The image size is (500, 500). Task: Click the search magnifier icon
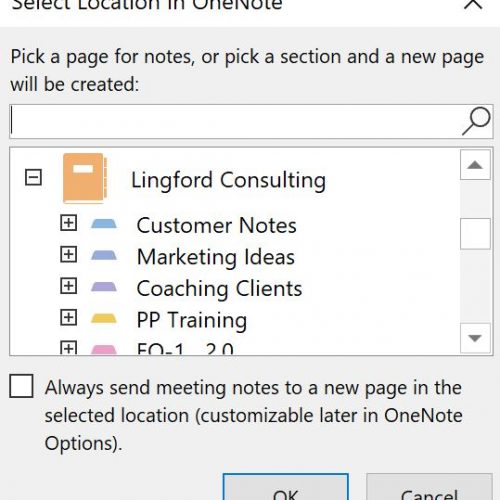click(x=476, y=121)
